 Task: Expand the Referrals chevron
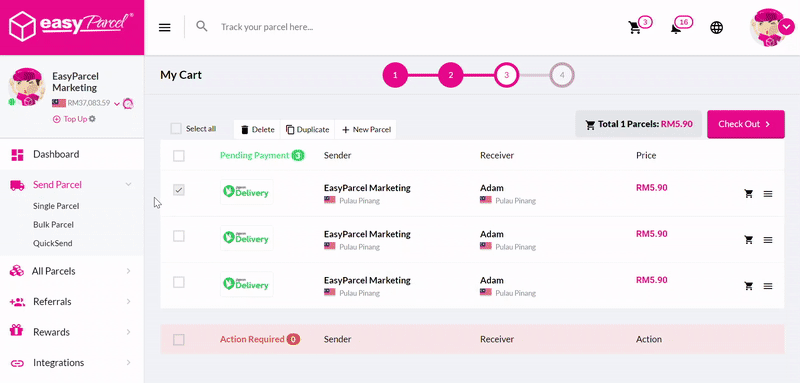coord(129,301)
